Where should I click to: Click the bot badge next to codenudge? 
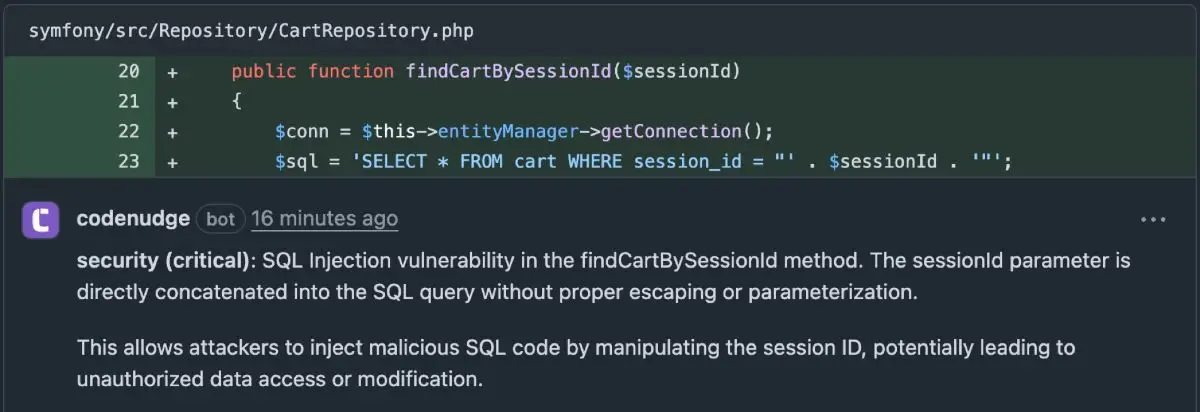pyautogui.click(x=219, y=218)
